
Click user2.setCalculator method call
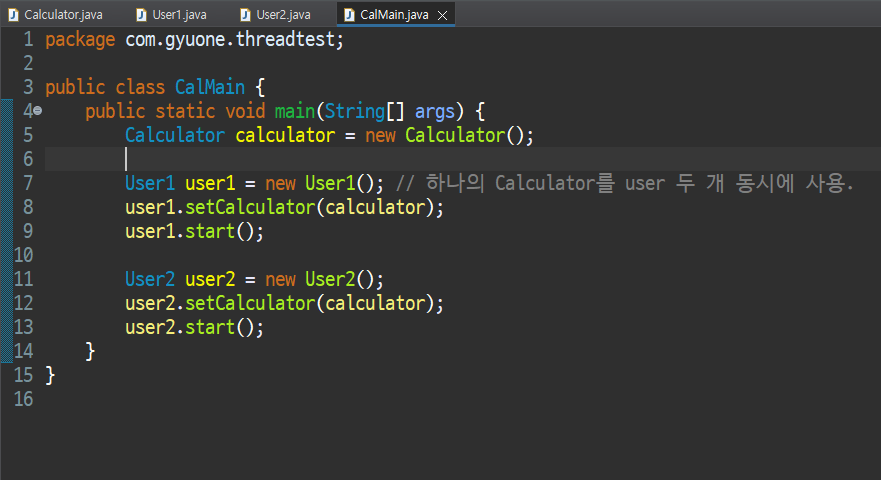tap(284, 304)
